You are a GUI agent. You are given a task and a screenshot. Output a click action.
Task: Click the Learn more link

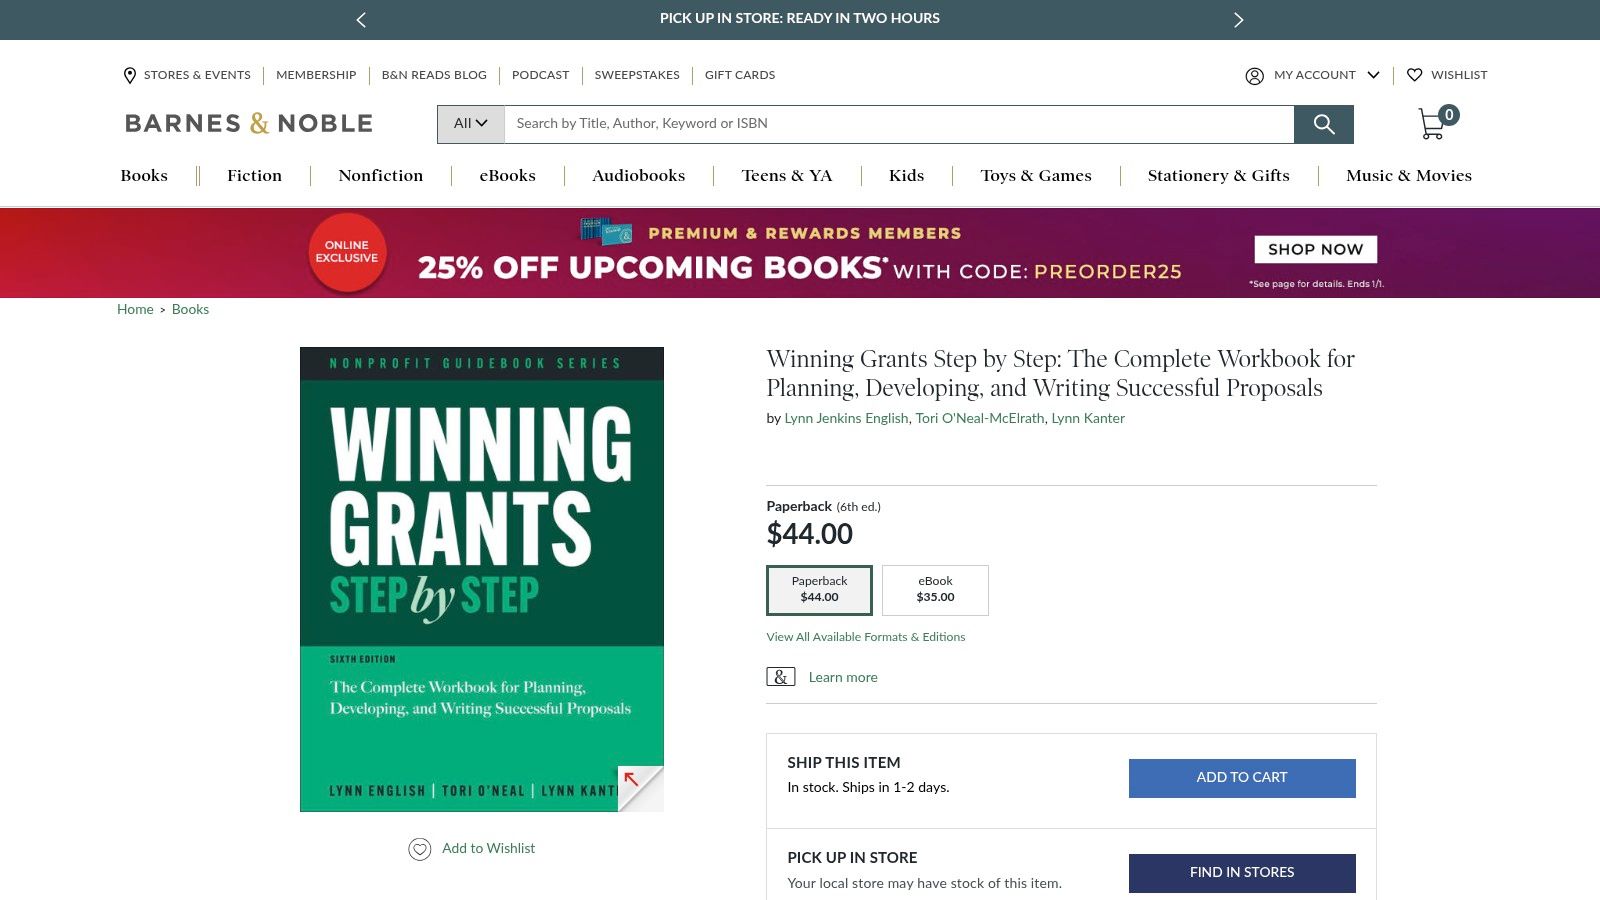pos(843,678)
